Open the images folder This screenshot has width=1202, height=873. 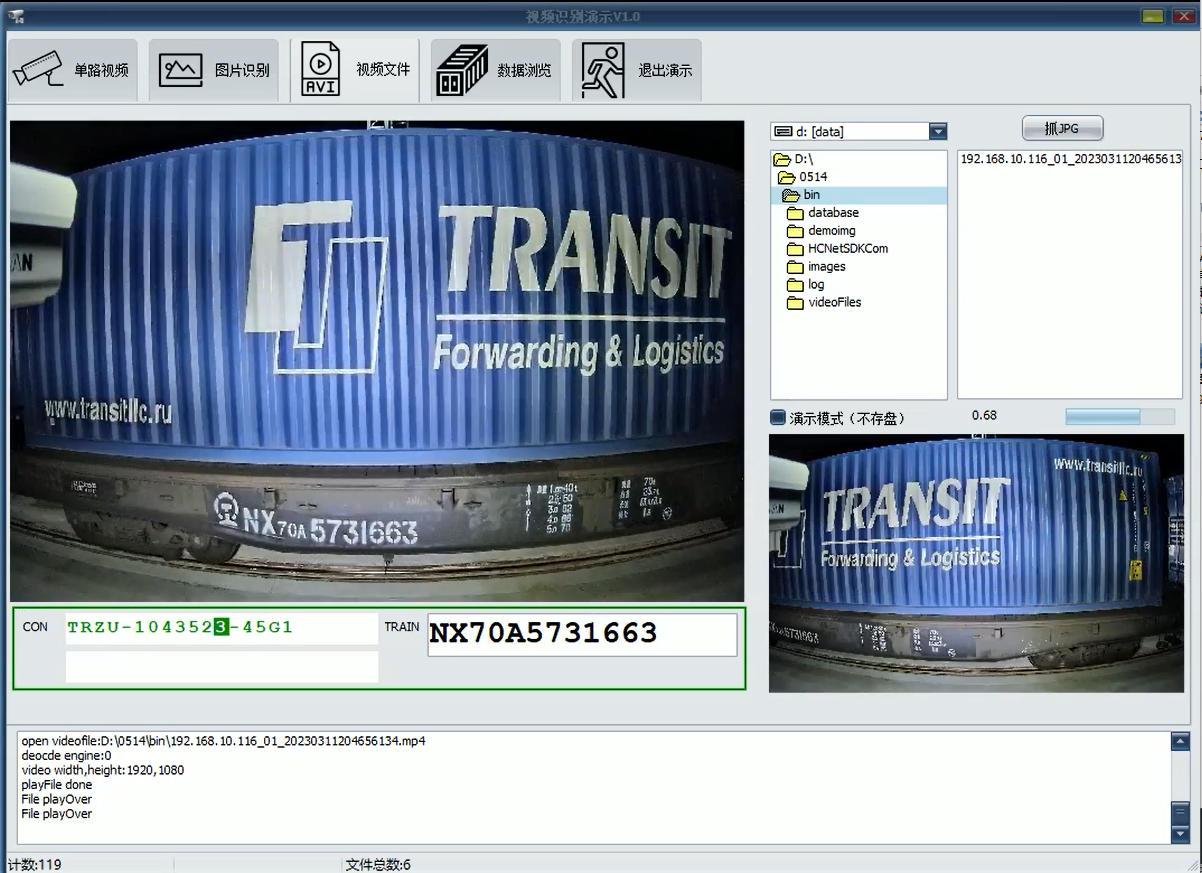[x=816, y=267]
